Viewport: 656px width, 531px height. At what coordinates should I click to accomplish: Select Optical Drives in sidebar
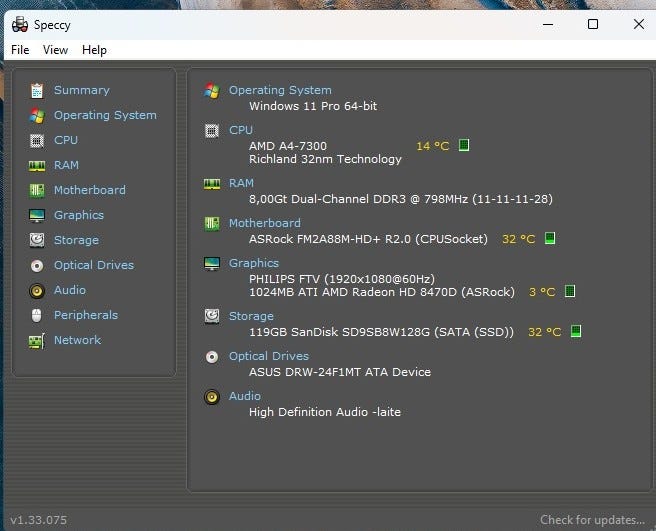(94, 265)
